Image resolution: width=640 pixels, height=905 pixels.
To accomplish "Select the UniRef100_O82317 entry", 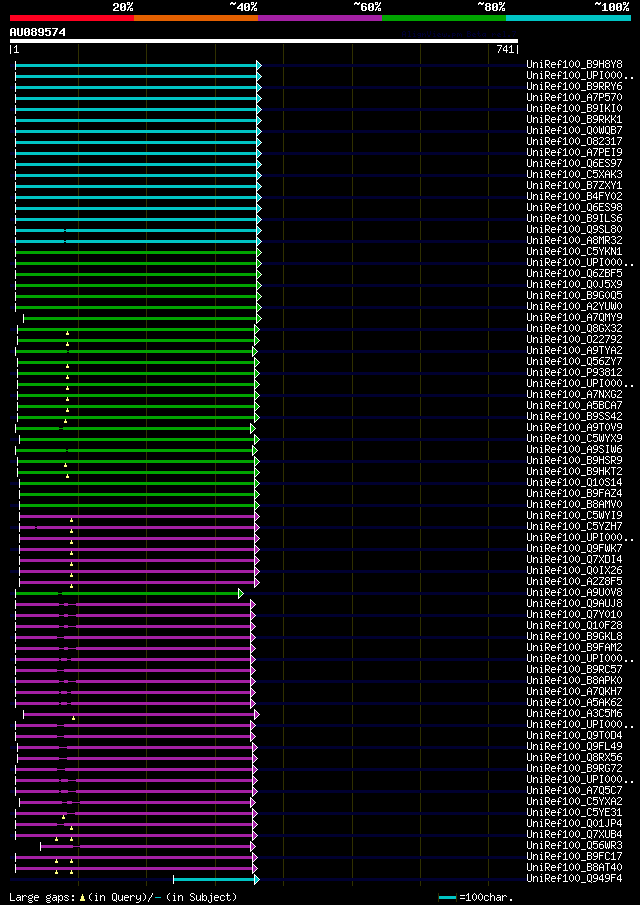I will 574,141.
